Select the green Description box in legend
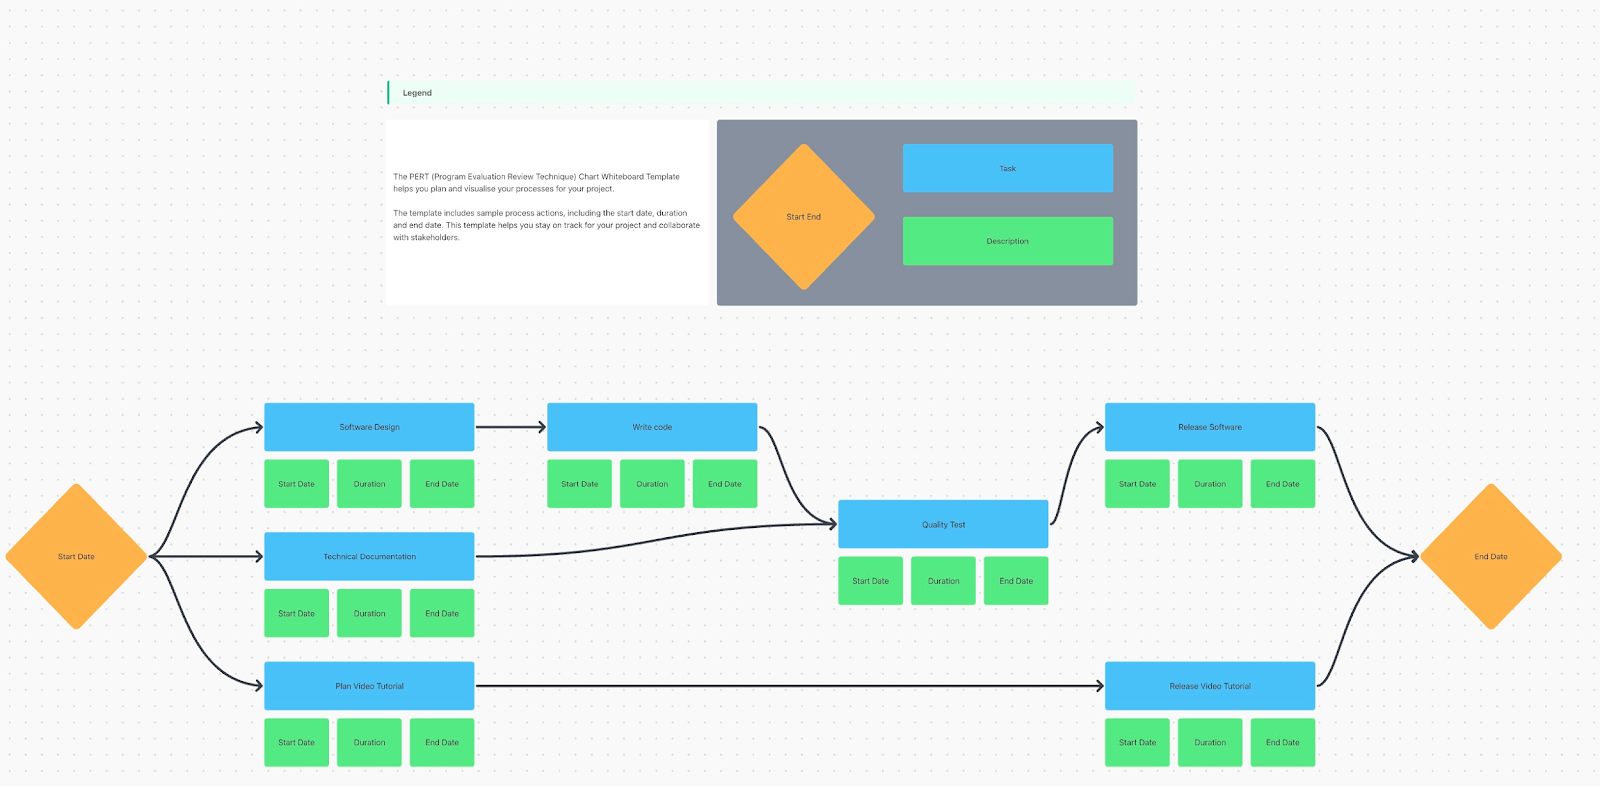 click(x=1008, y=241)
